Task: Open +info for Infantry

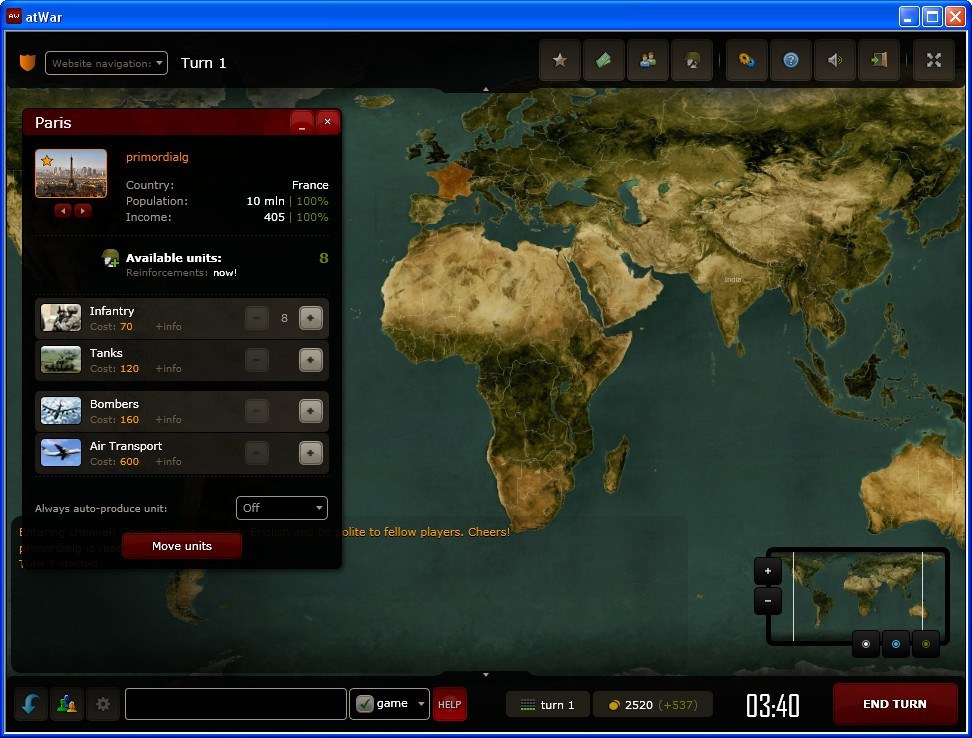Action: point(168,327)
